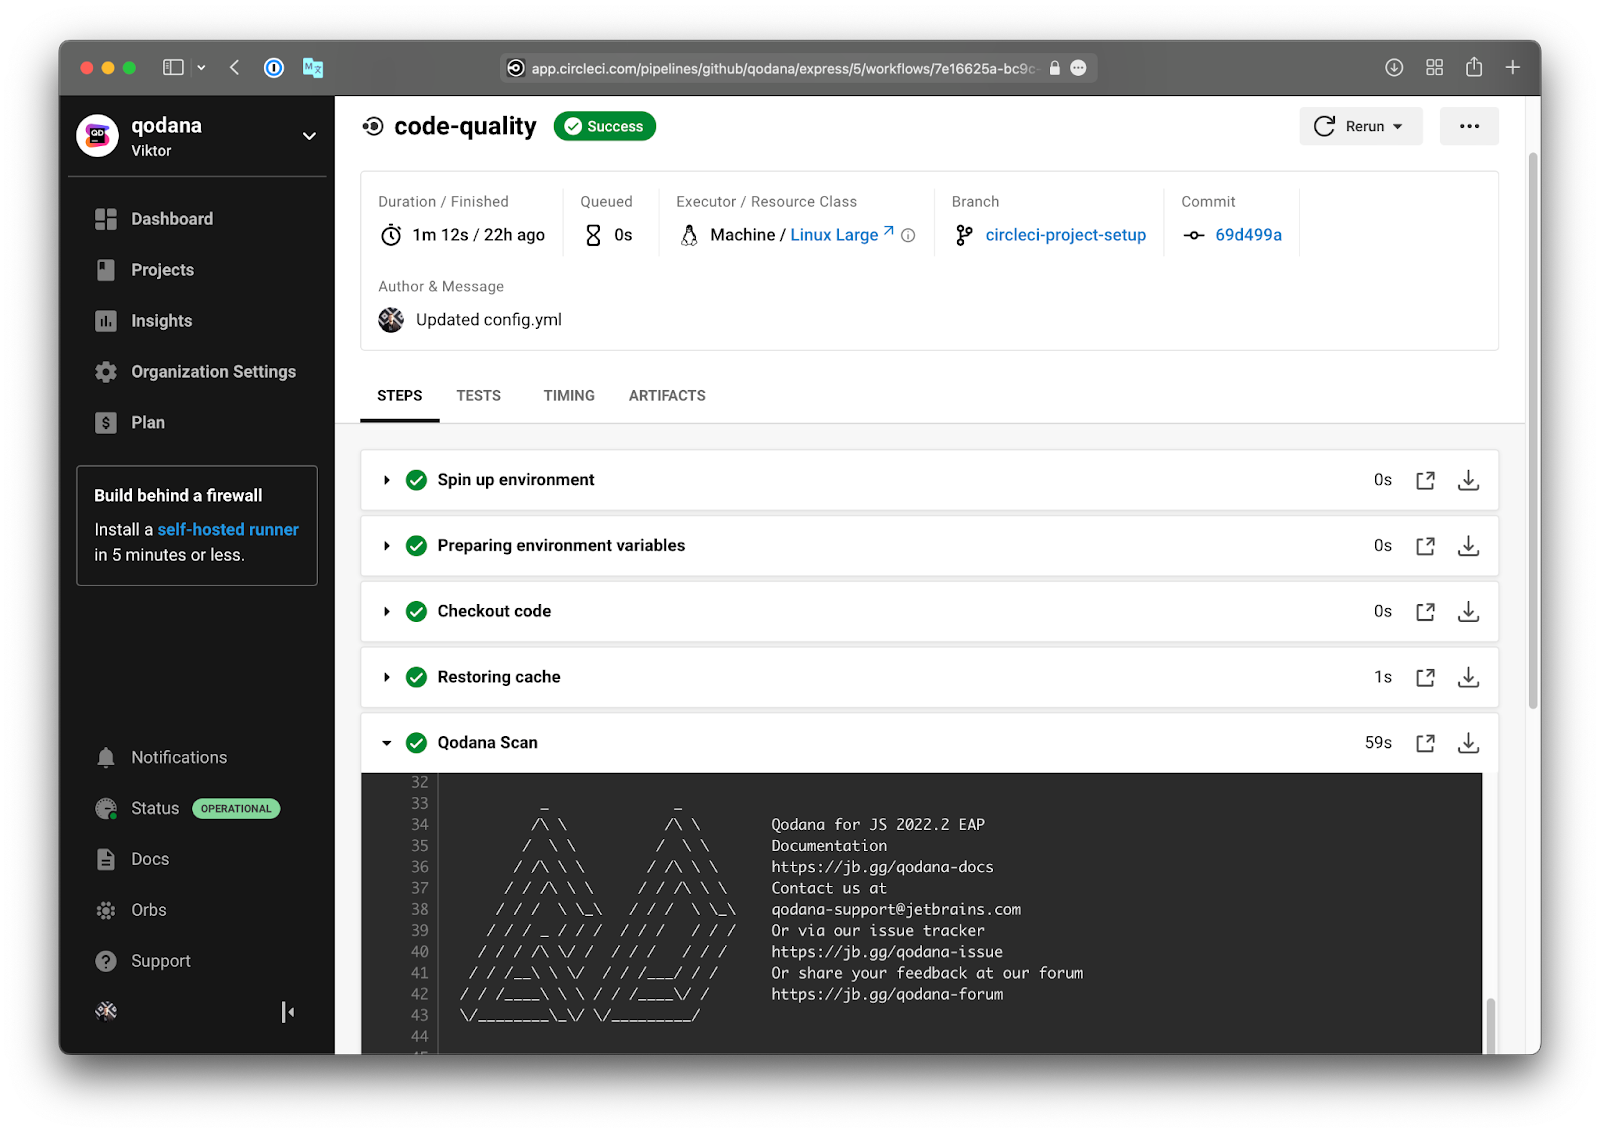1600x1133 pixels.
Task: Click the self-hosted runner link
Action: click(x=228, y=530)
